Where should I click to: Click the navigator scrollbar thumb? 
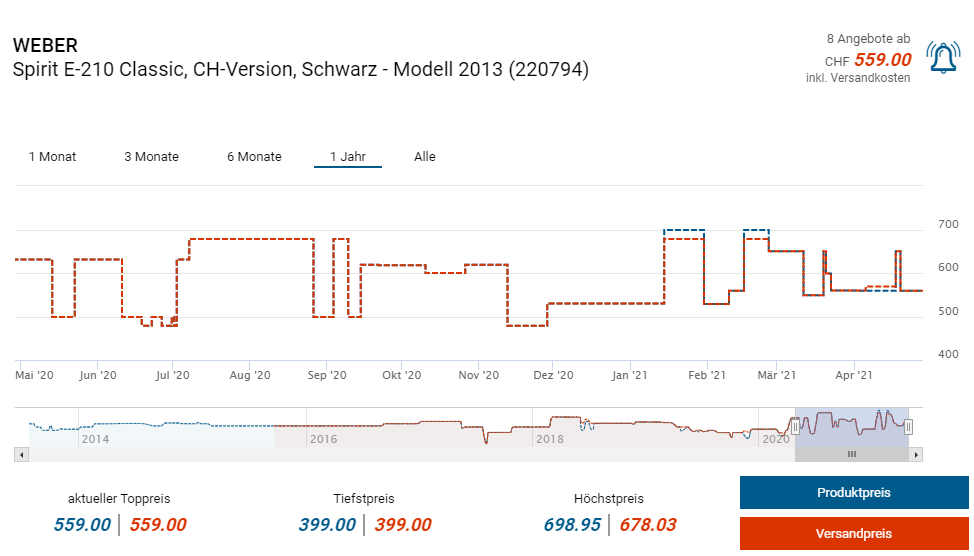pyautogui.click(x=852, y=454)
